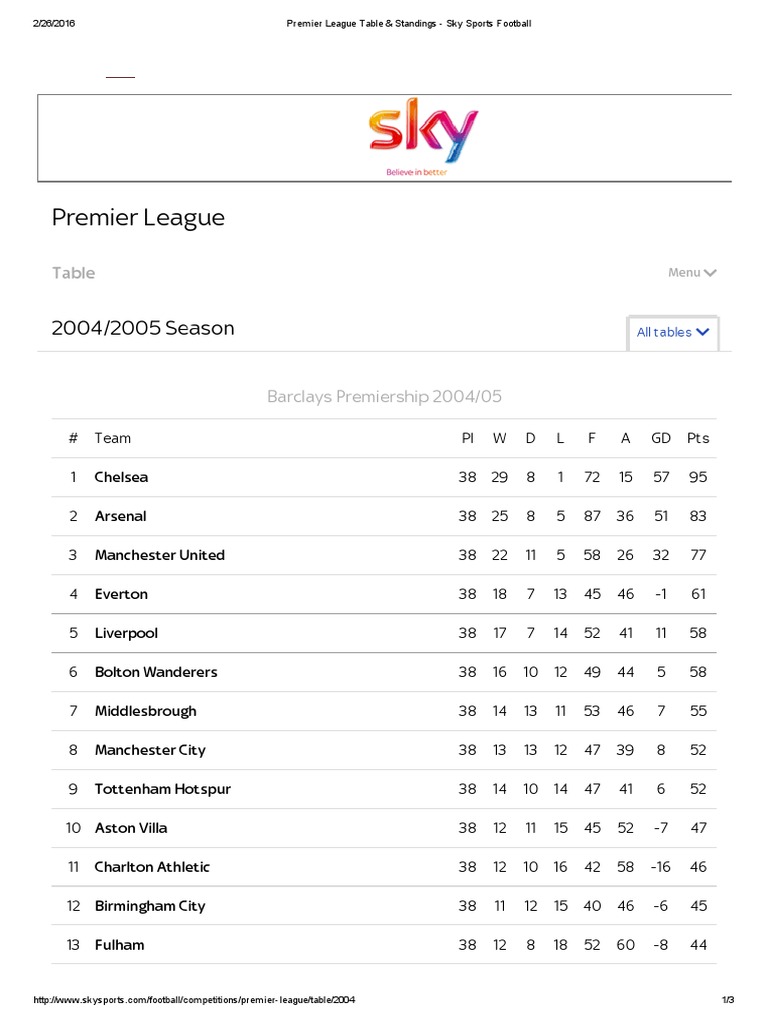The width and height of the screenshot is (768, 1024).
Task: Open the Chelsea team link
Action: pos(121,477)
